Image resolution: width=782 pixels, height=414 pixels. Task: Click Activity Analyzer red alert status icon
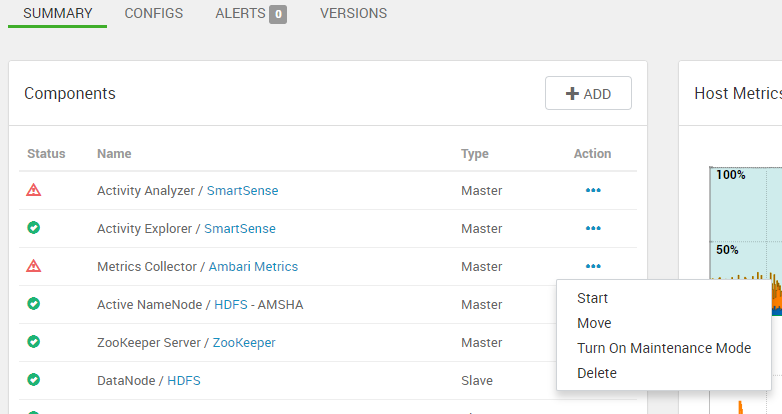click(x=34, y=190)
